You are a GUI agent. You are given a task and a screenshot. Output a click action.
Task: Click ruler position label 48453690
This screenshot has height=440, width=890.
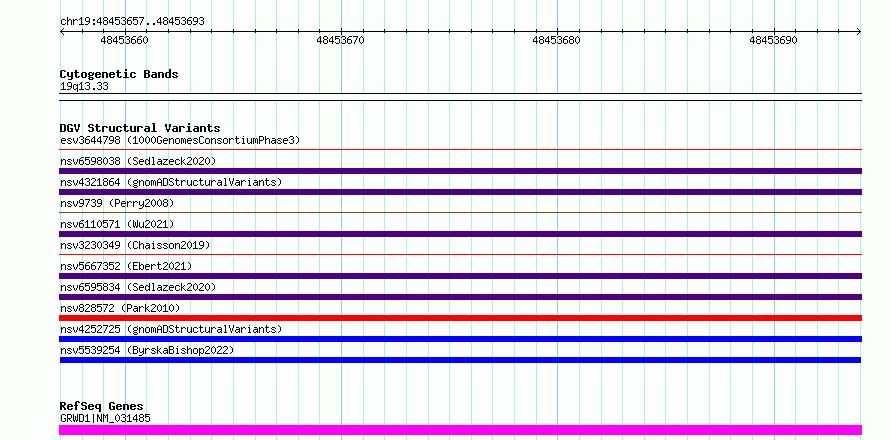tap(774, 40)
